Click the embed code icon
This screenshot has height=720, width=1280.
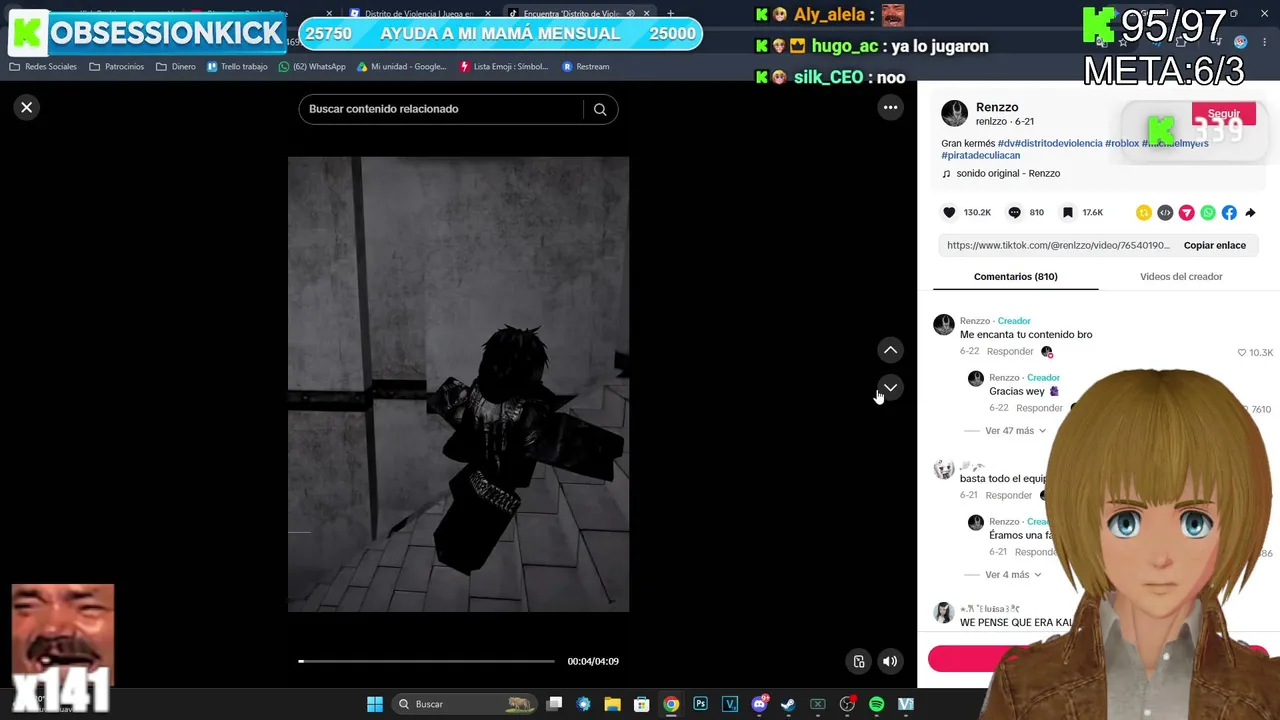pyautogui.click(x=1165, y=212)
